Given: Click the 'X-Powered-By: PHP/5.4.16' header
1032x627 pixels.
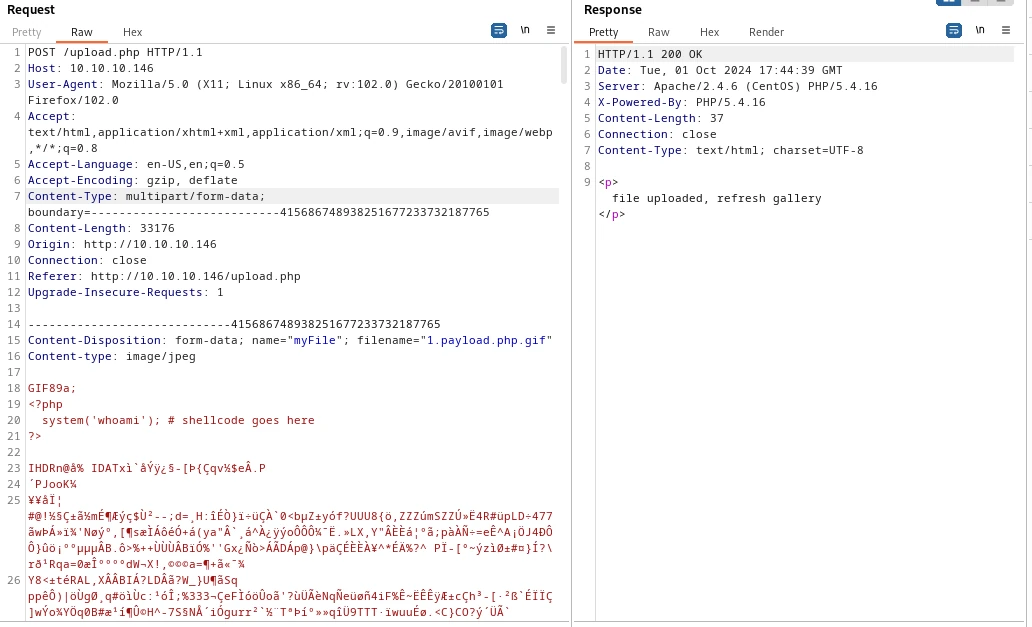Looking at the screenshot, I should (681, 102).
